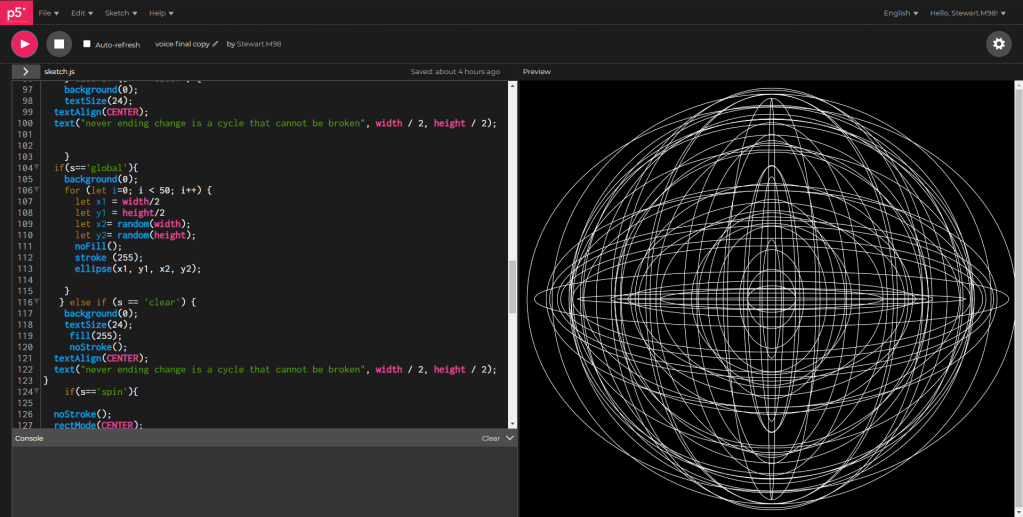Image resolution: width=1023 pixels, height=517 pixels.
Task: Fold the spin block at line 124
Action: 37,391
